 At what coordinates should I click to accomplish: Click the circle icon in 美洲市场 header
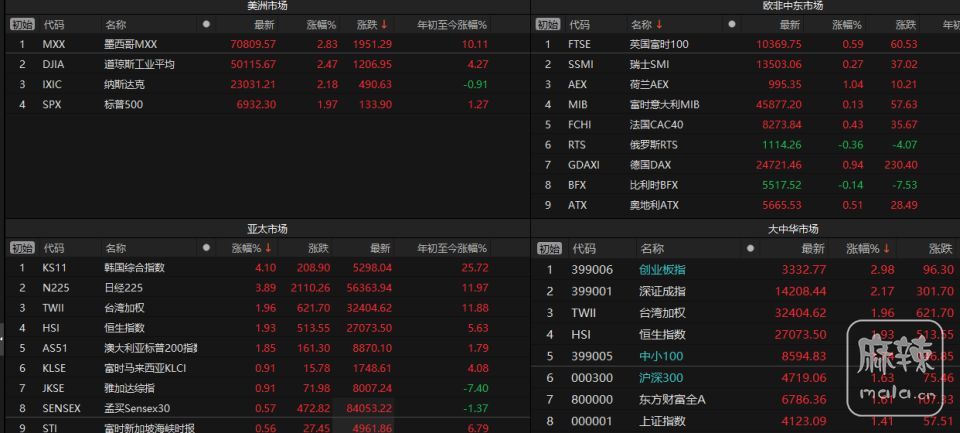pyautogui.click(x=206, y=24)
